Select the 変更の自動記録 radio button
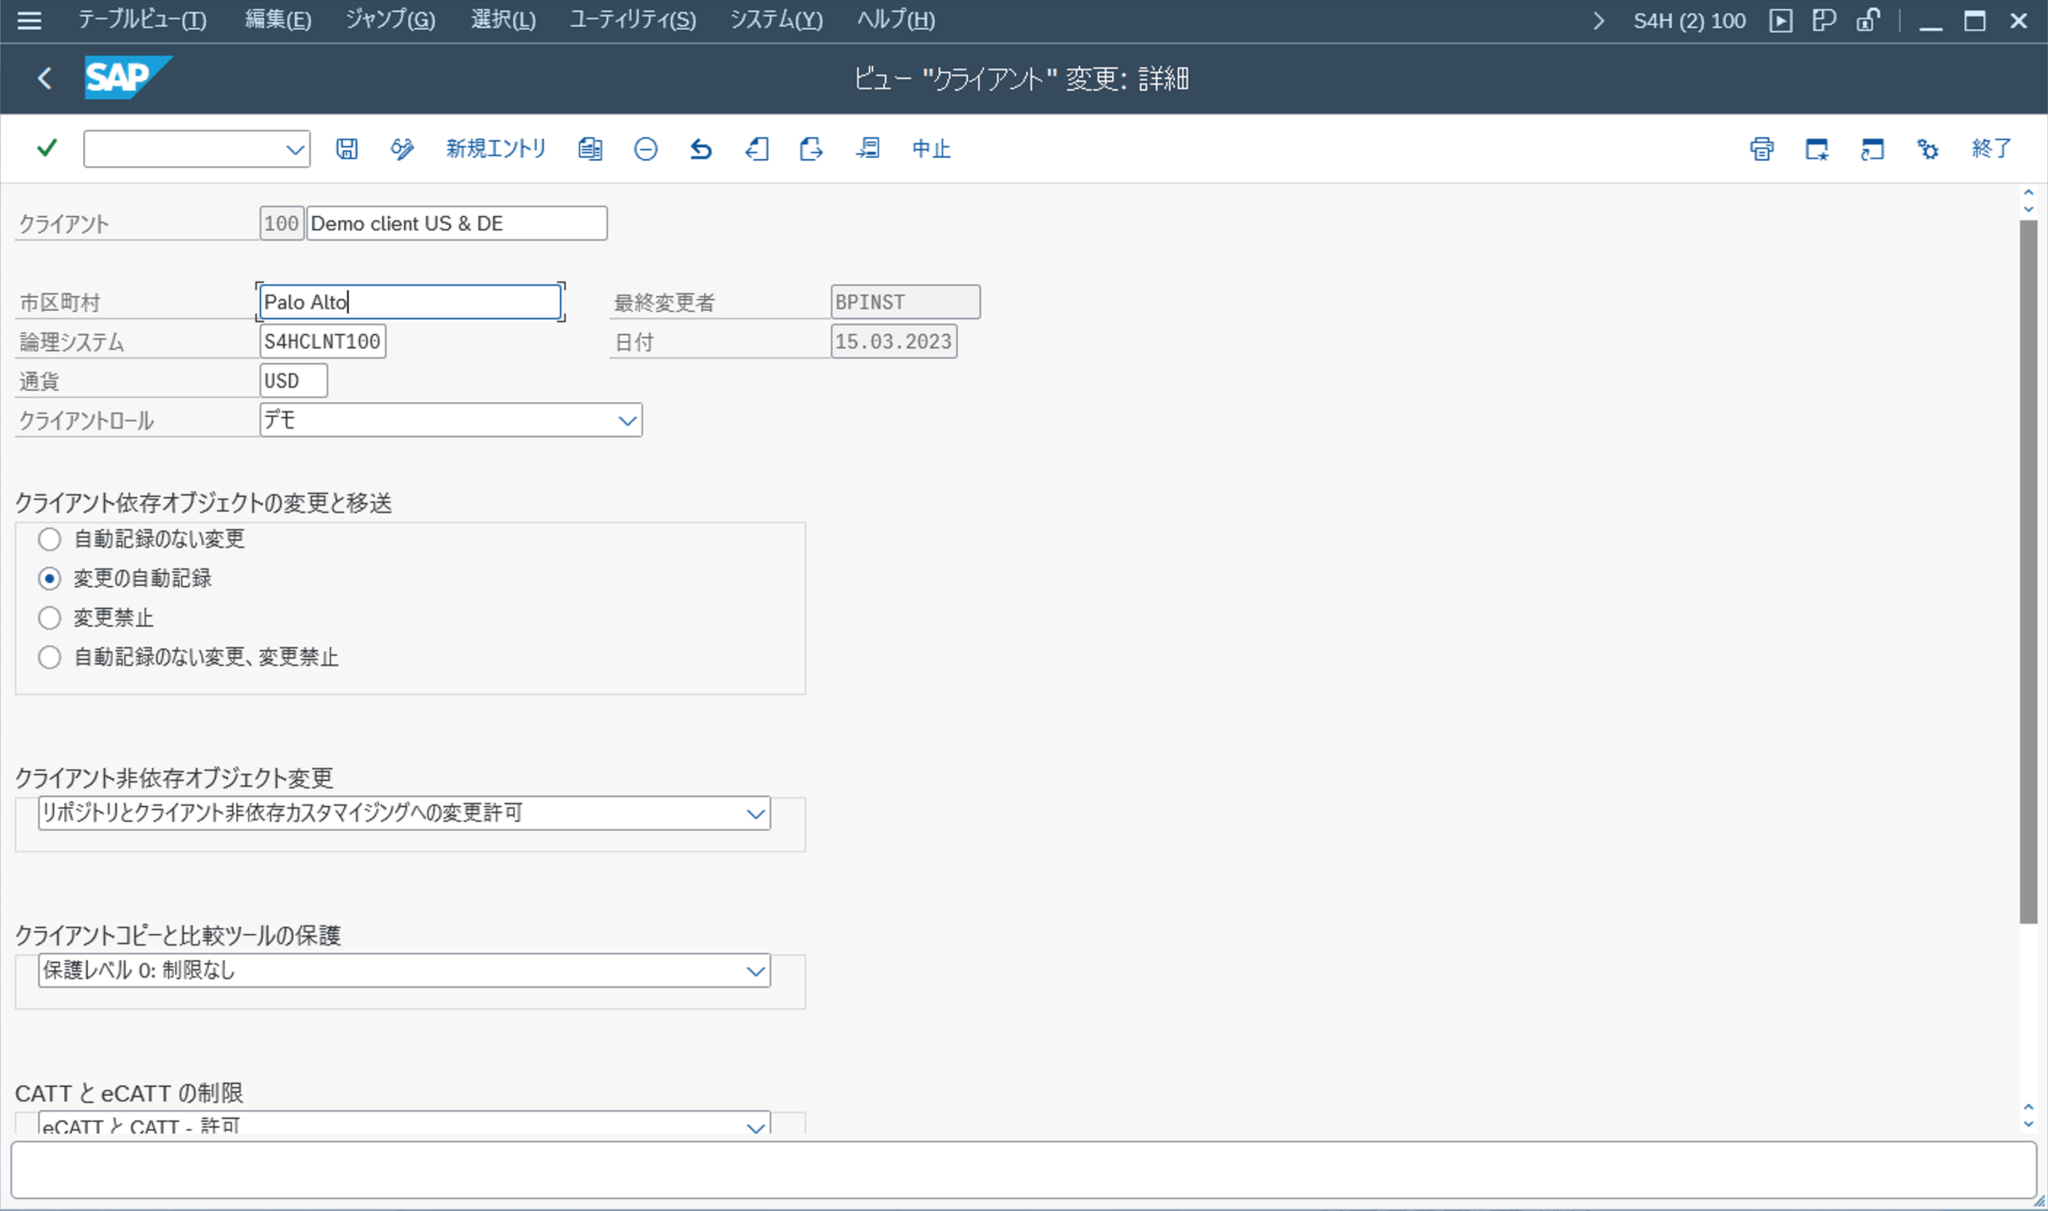The image size is (2048, 1211). 50,578
